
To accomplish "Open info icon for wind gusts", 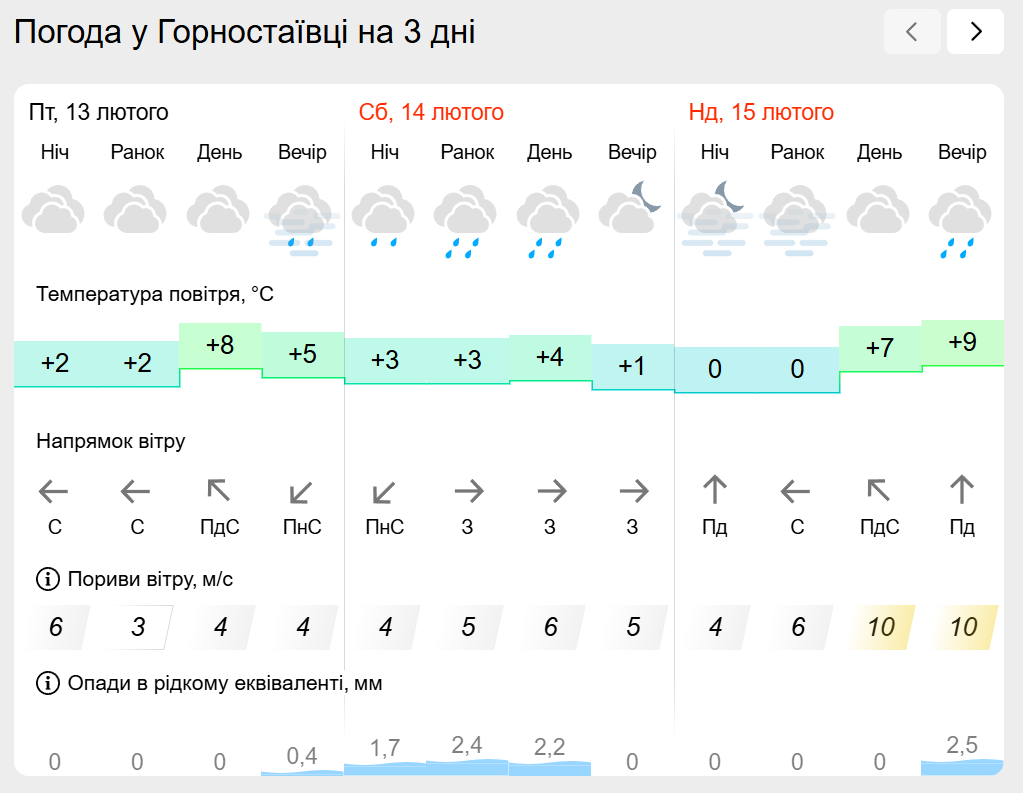I will [x=47, y=579].
